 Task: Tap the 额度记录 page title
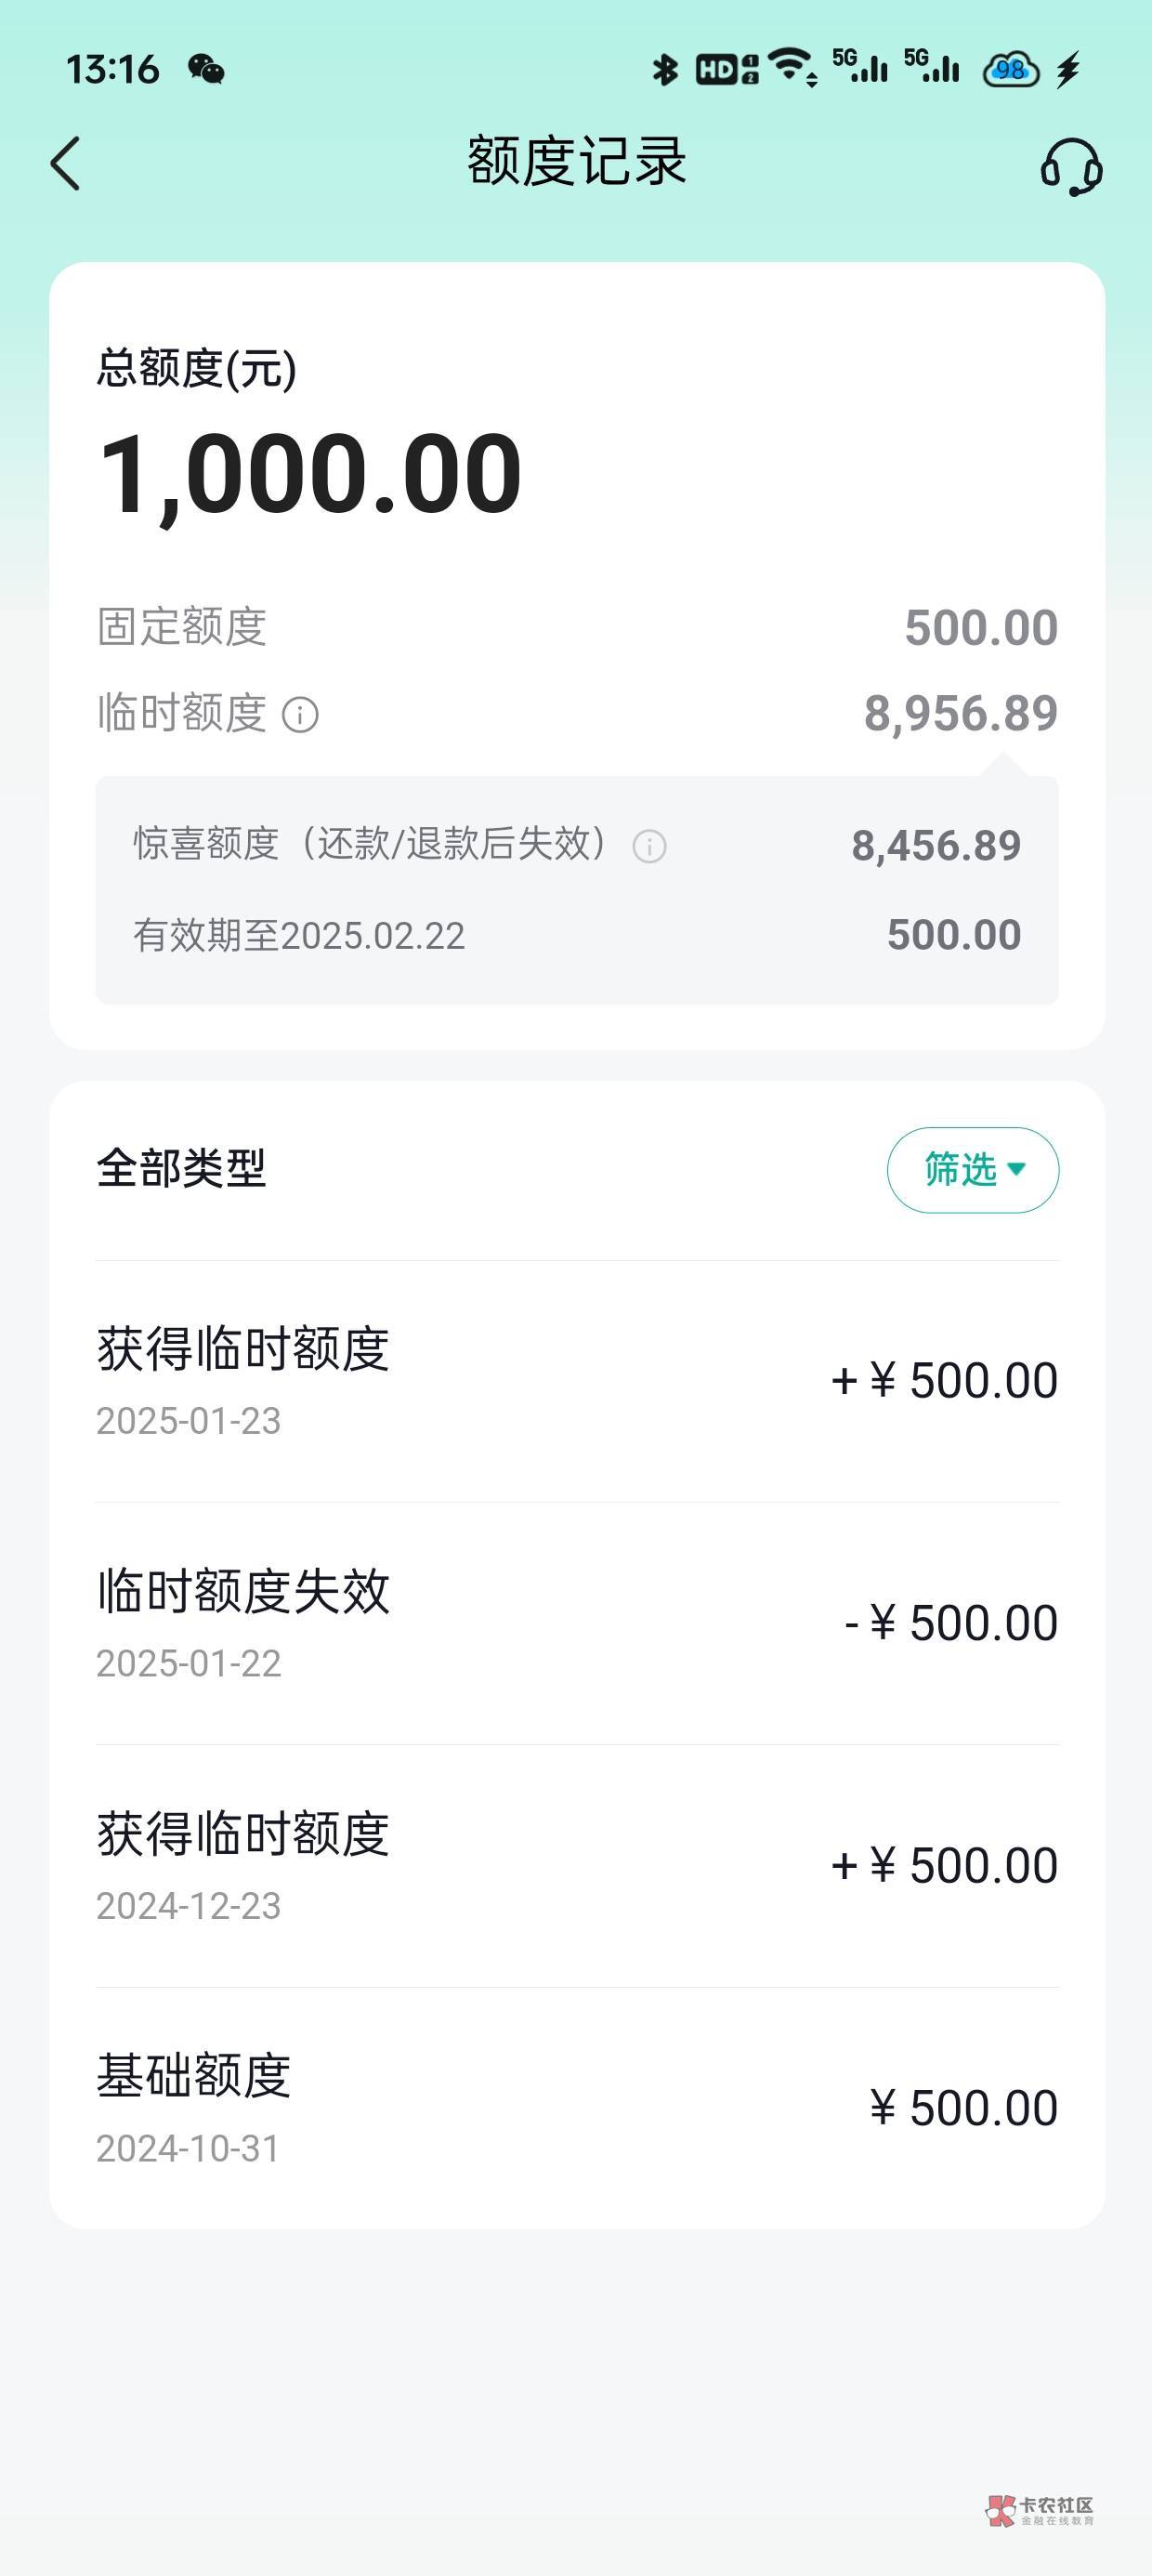coord(577,161)
